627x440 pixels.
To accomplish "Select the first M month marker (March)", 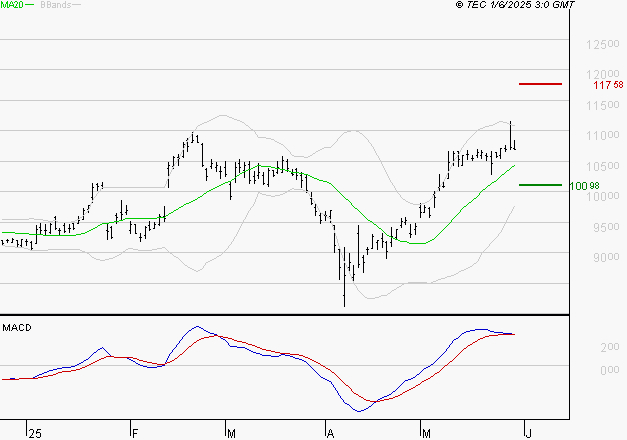I will coord(231,434).
